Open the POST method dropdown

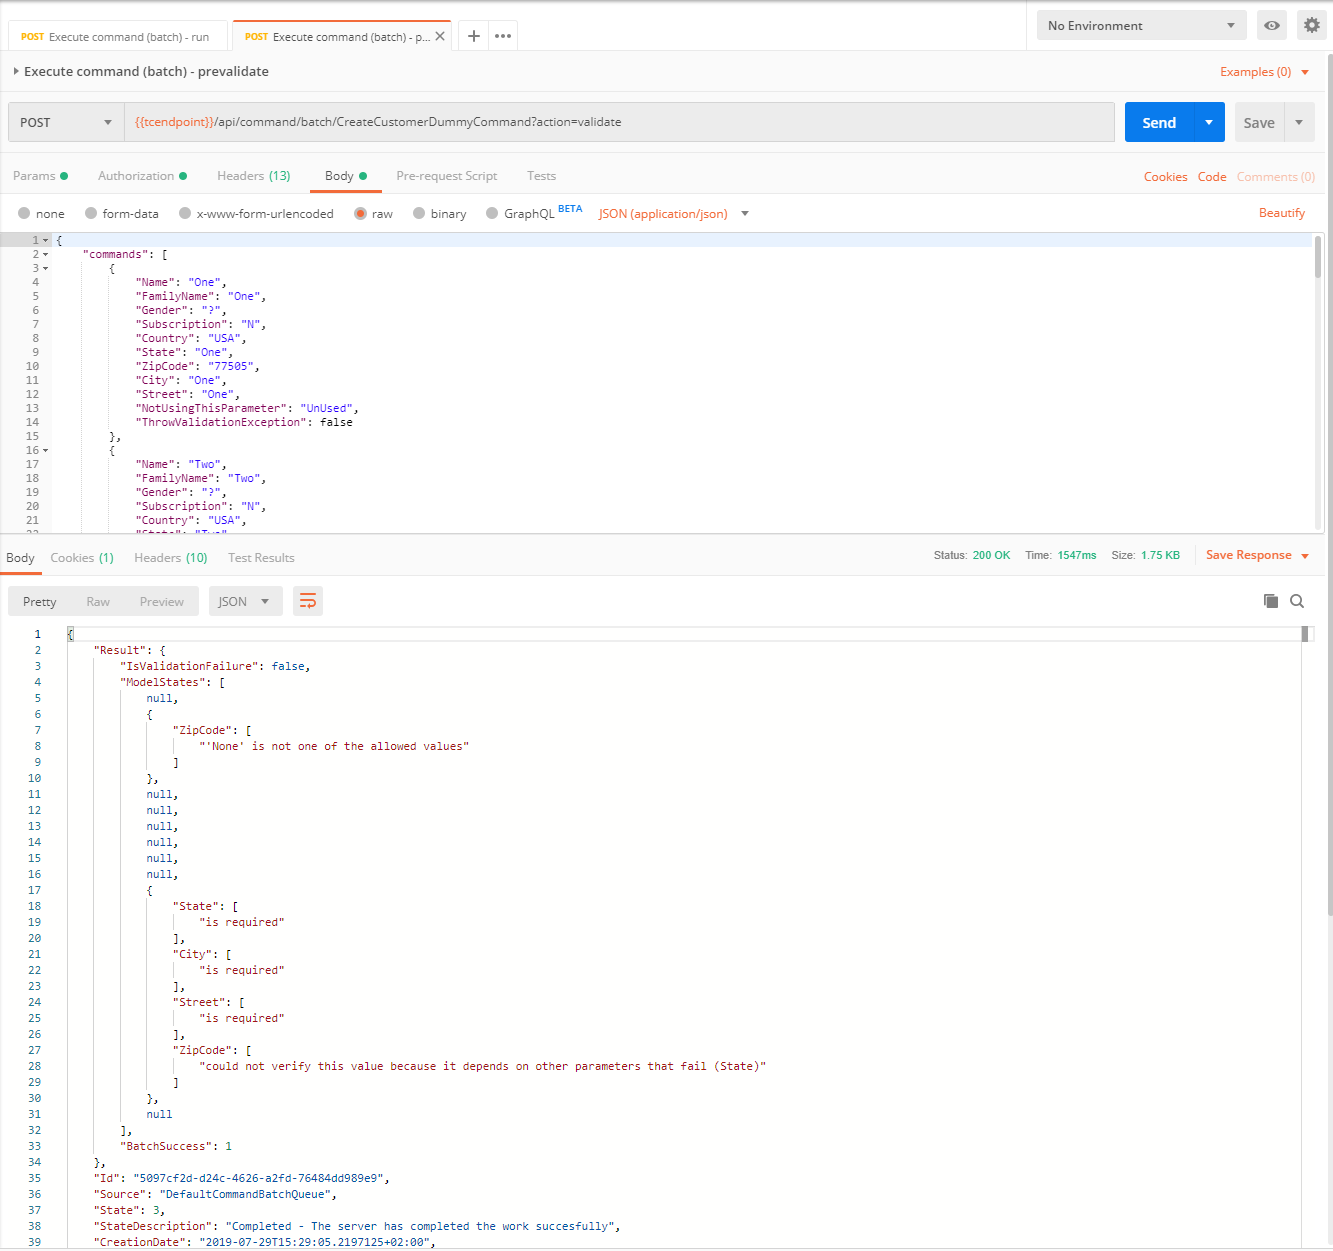[x=66, y=122]
